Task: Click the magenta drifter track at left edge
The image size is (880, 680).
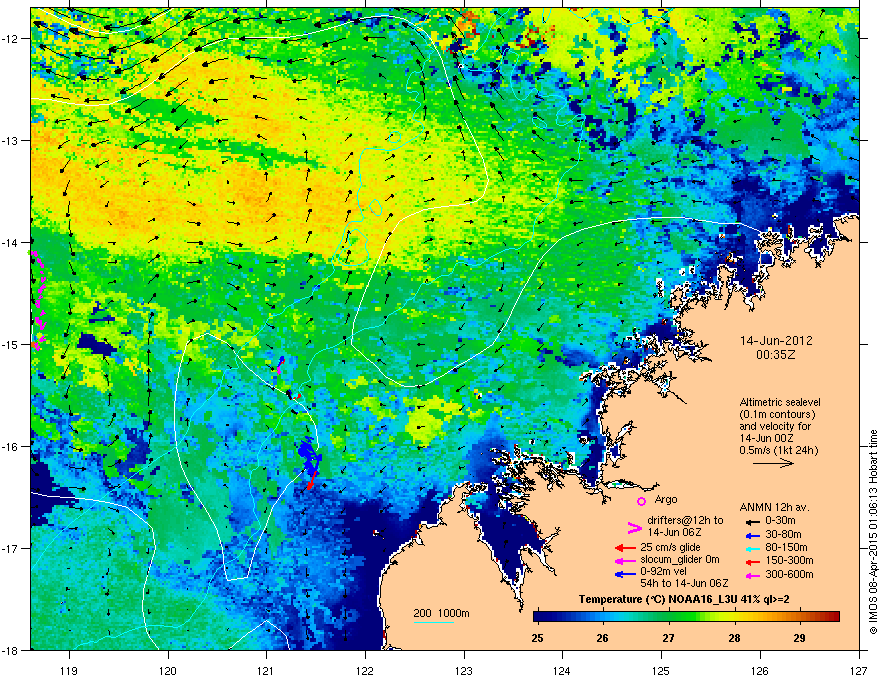Action: [x=38, y=301]
